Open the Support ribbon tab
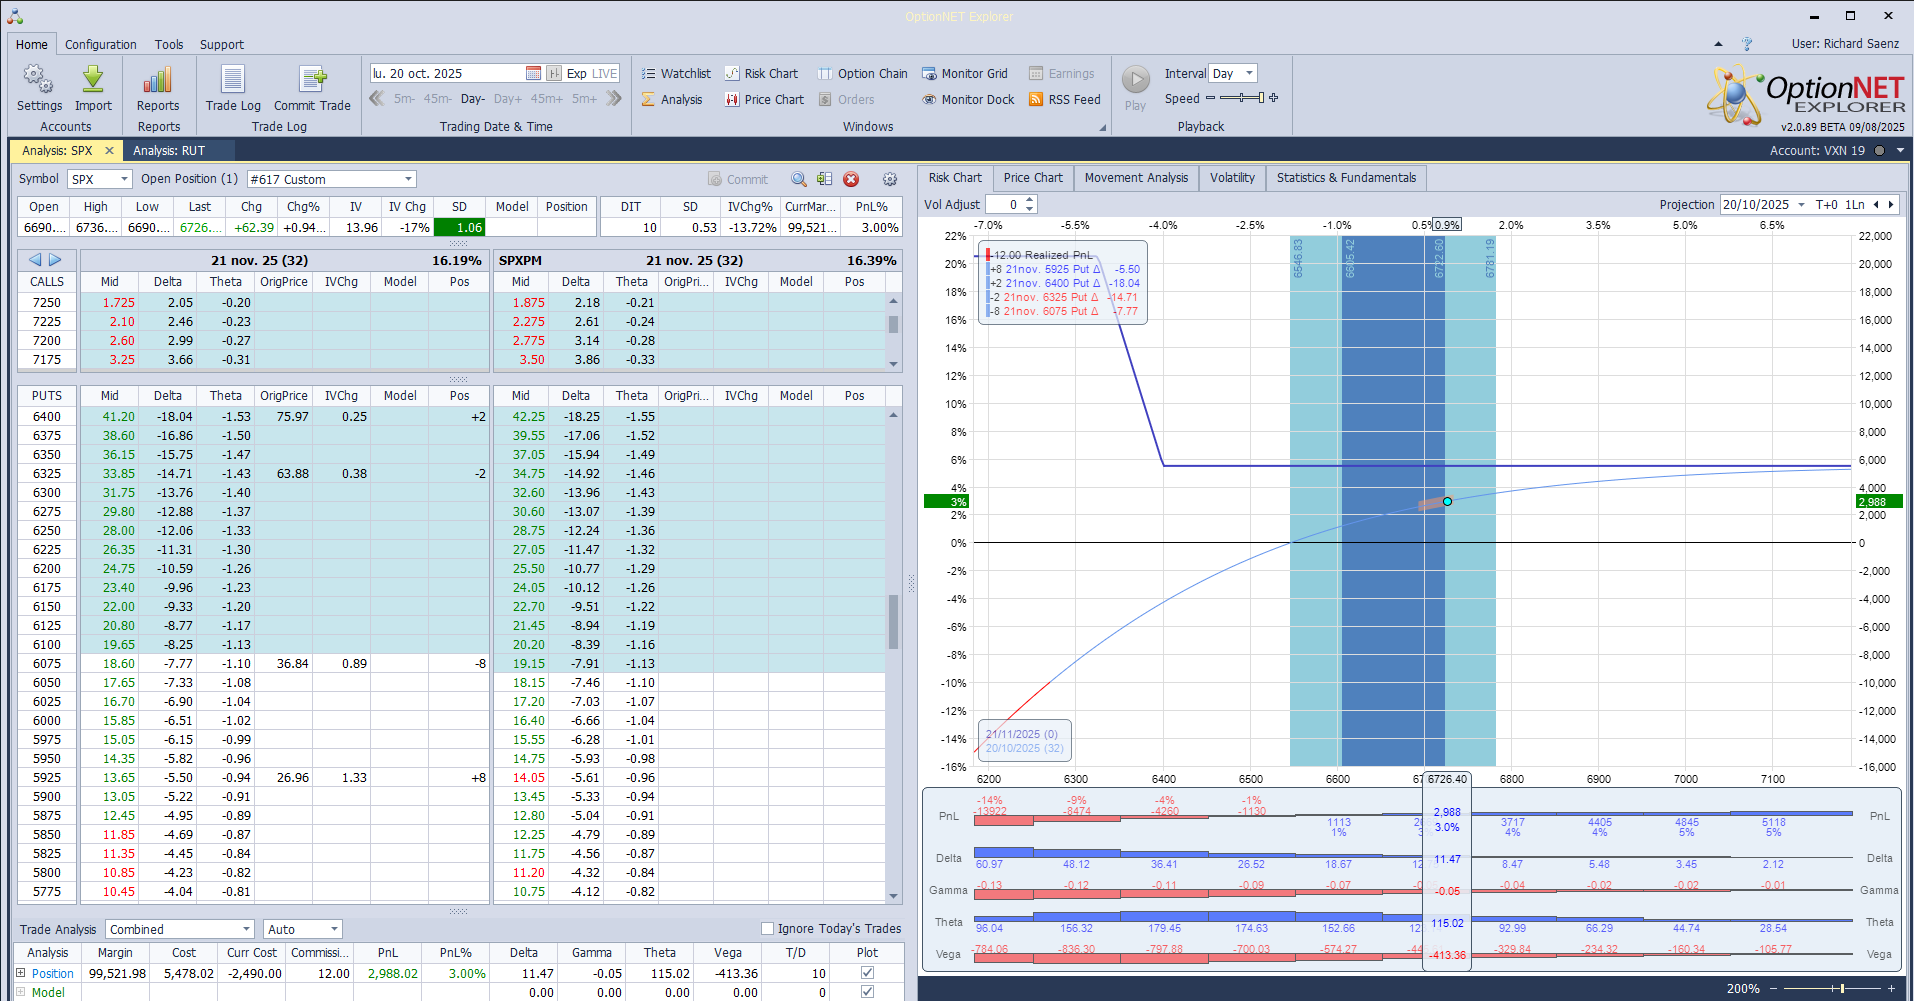 point(222,44)
